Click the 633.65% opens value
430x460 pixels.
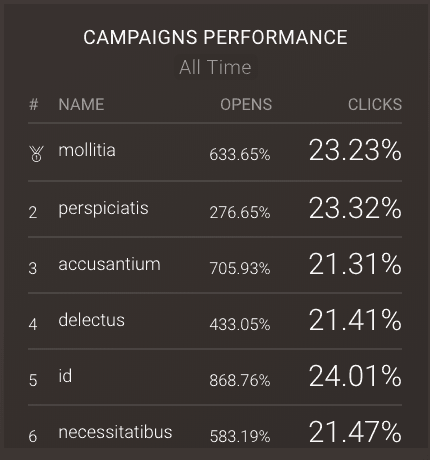click(240, 154)
